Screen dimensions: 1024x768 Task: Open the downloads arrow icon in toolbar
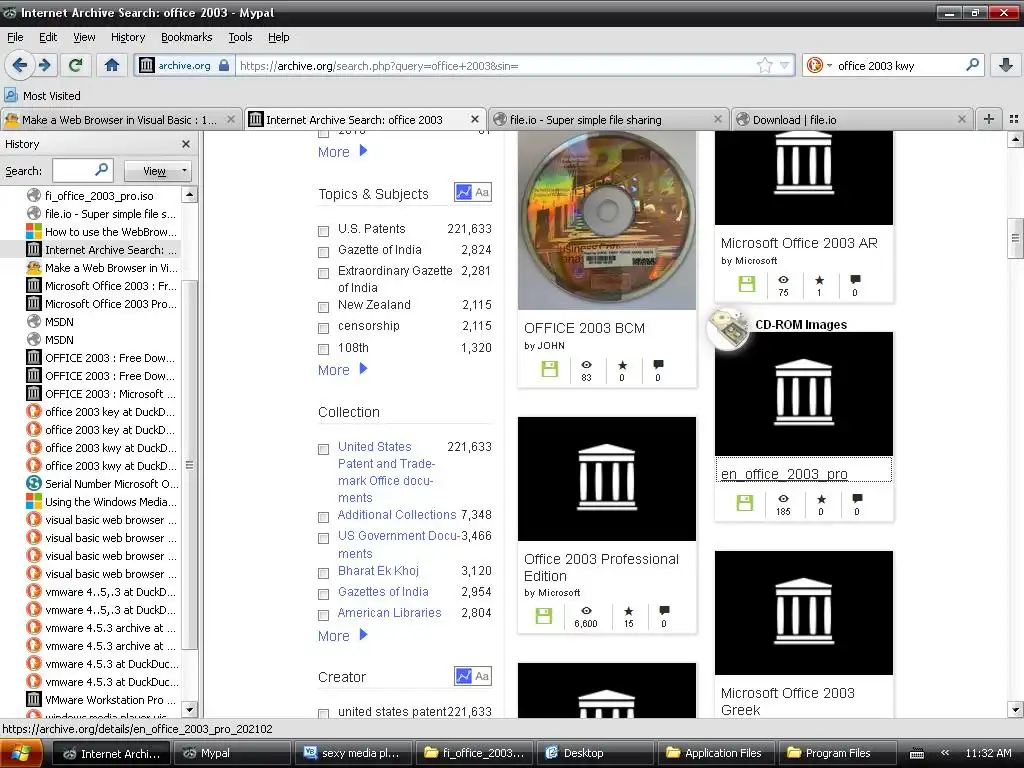pyautogui.click(x=1006, y=65)
